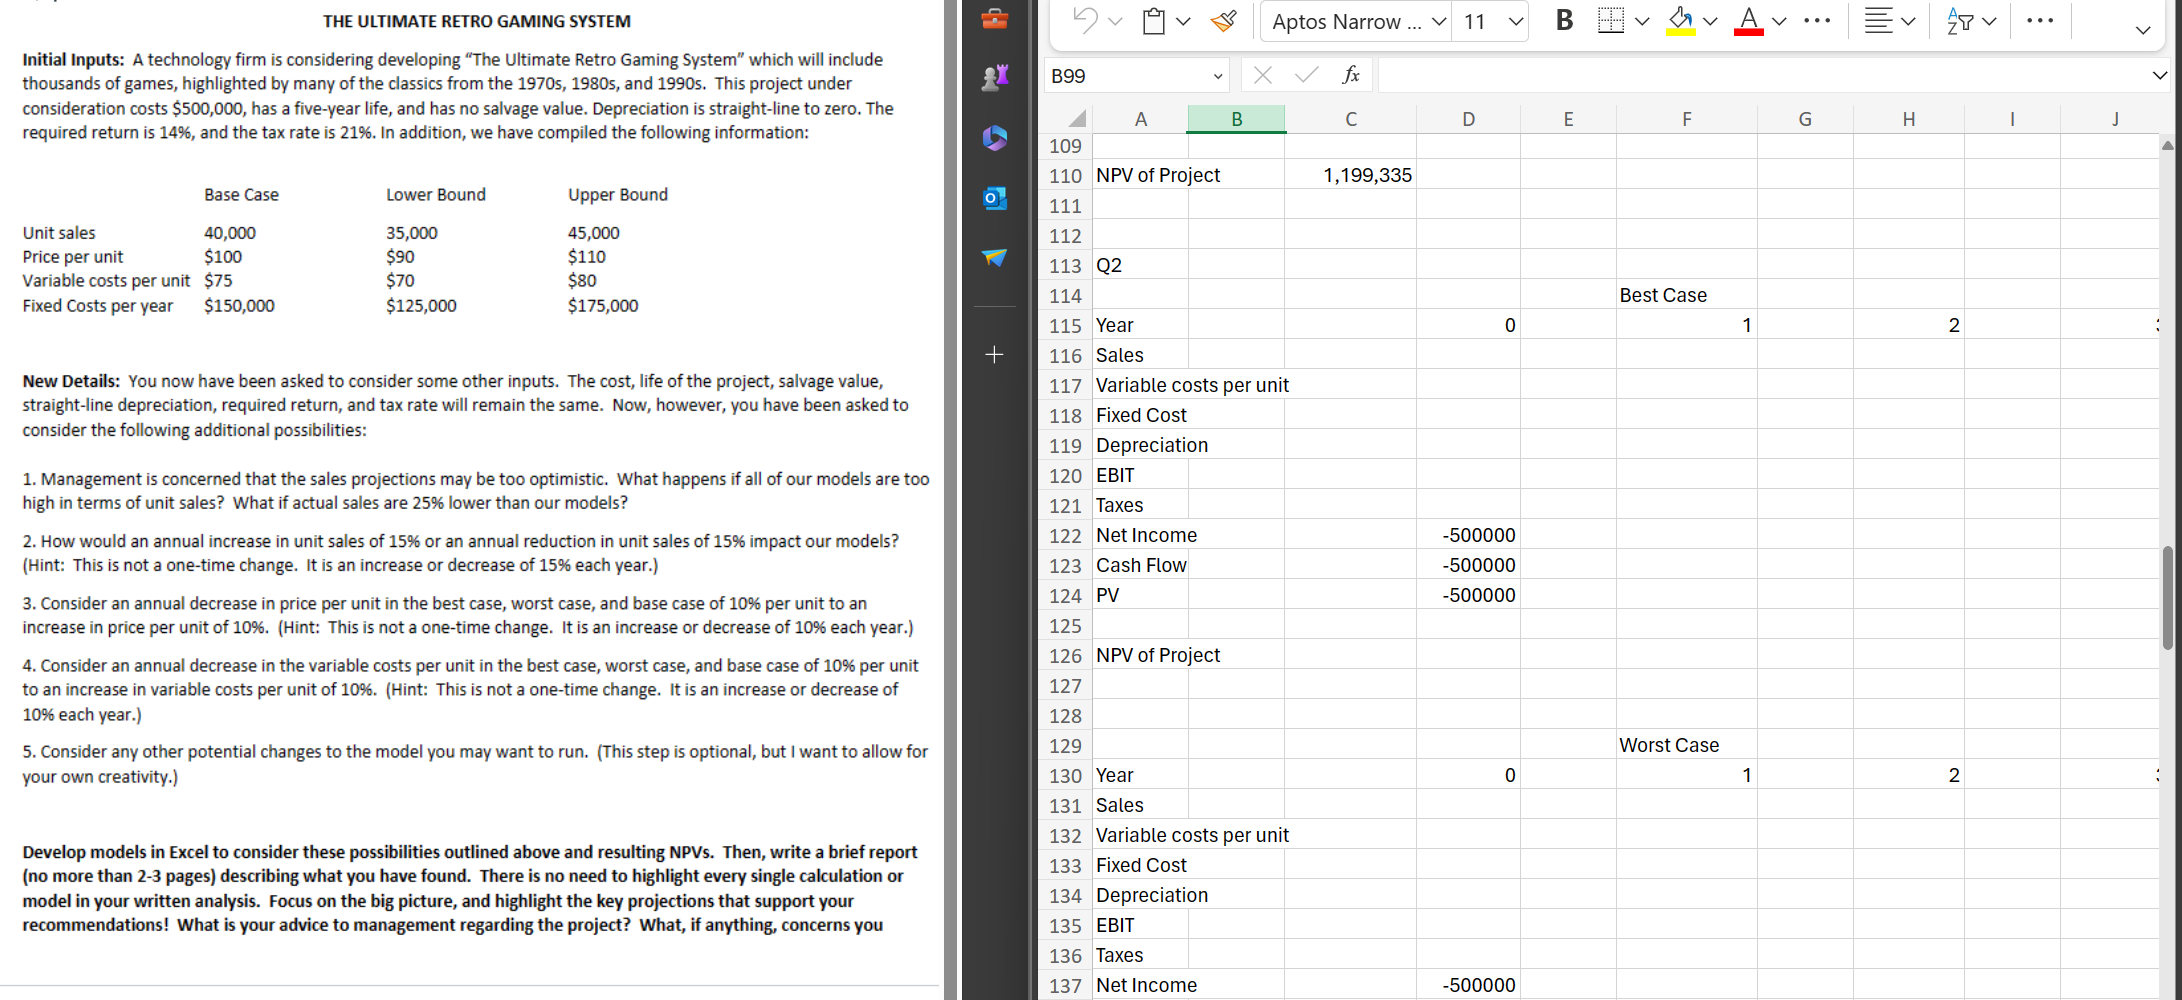The image size is (2182, 1000).
Task: Apply red Font Color to the cell
Action: 1747,21
